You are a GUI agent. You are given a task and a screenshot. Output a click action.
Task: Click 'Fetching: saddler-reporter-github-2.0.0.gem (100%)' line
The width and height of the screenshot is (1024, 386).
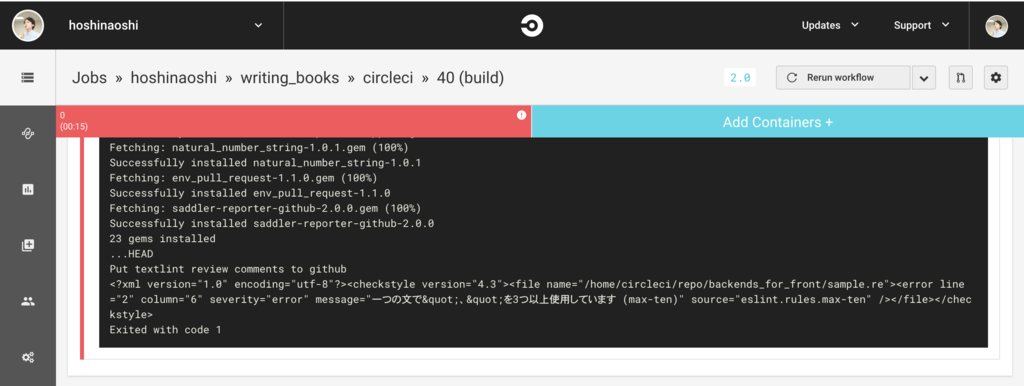click(265, 208)
